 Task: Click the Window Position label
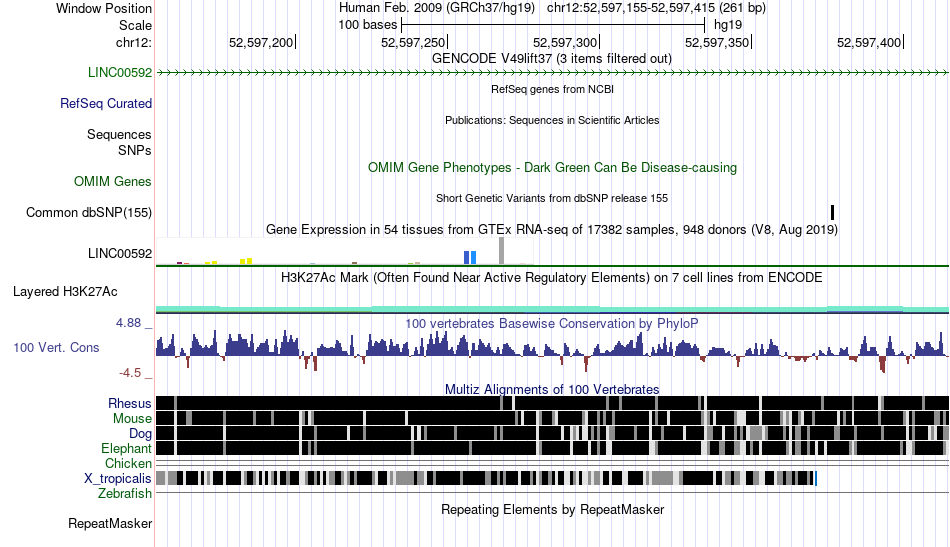pos(104,8)
